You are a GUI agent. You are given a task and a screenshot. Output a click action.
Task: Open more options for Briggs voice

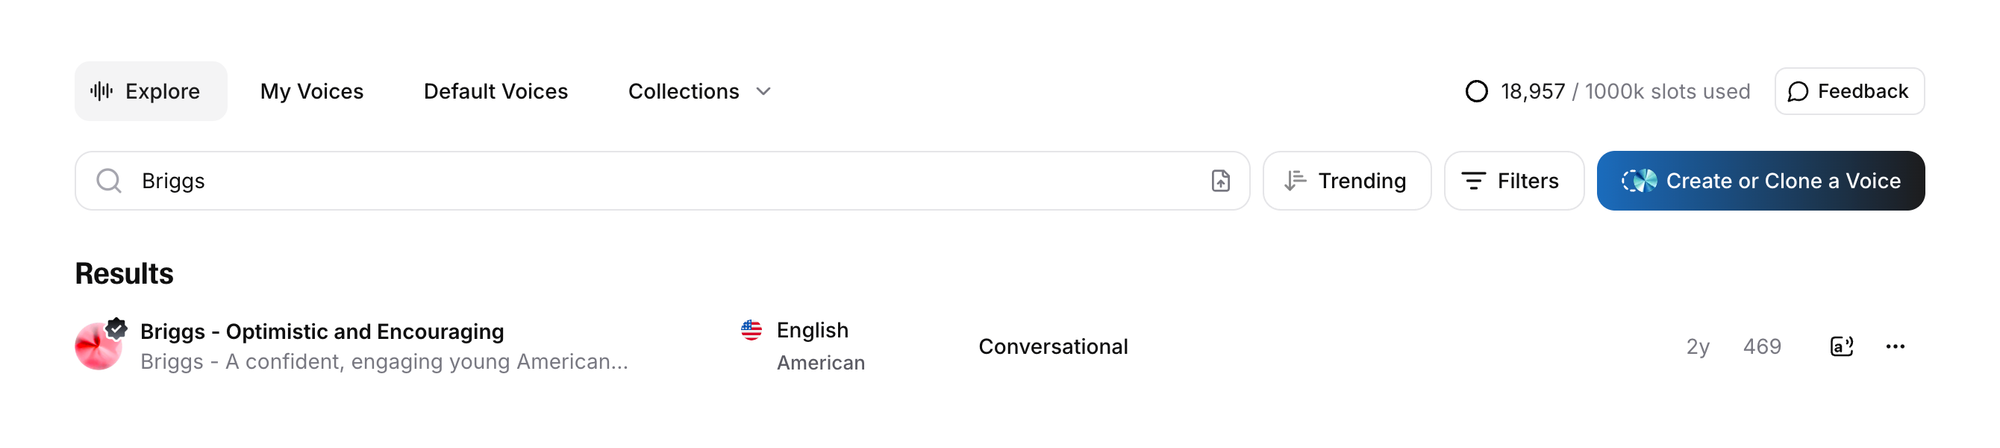[x=1895, y=346]
